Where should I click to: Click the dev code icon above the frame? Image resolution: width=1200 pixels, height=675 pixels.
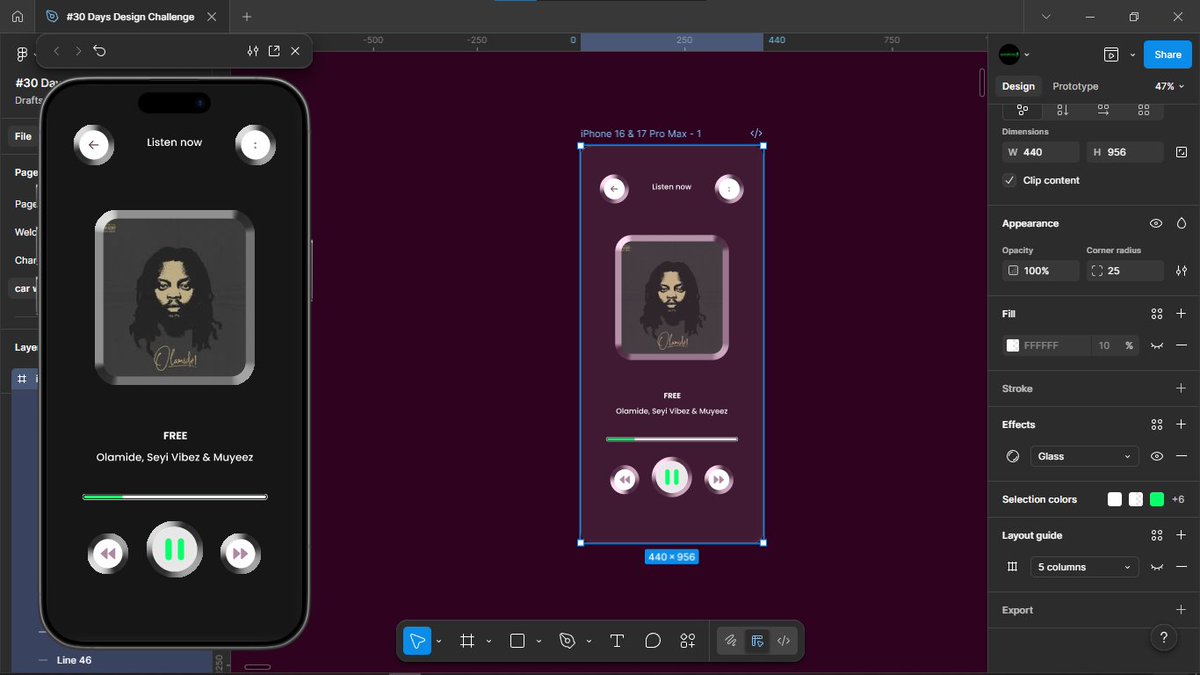756,133
